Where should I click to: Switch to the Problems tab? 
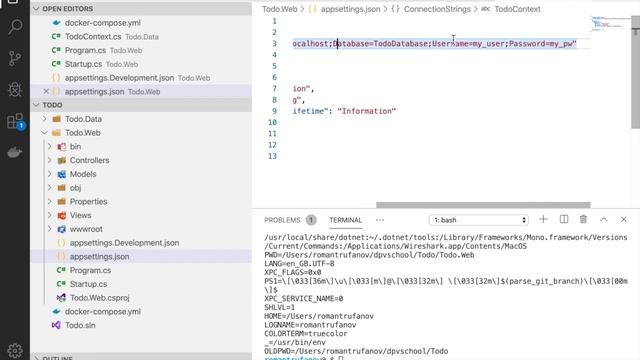coord(282,220)
